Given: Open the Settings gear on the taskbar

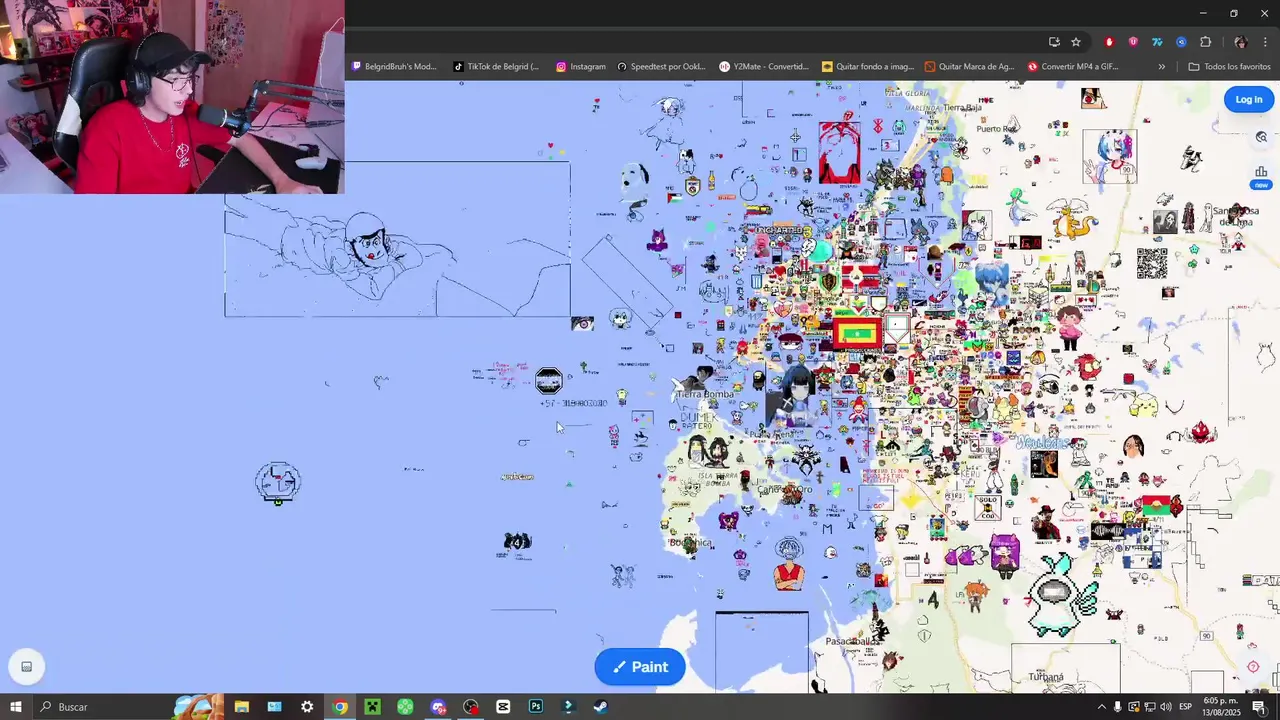Looking at the screenshot, I should 307,707.
